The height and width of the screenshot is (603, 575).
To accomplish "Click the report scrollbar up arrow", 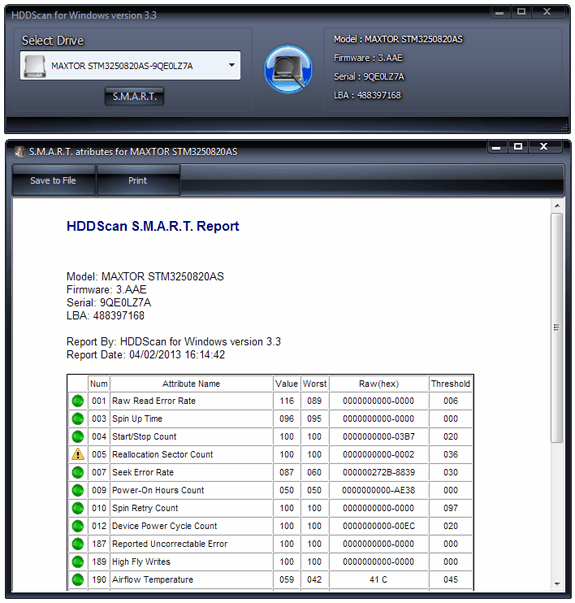I will point(557,206).
